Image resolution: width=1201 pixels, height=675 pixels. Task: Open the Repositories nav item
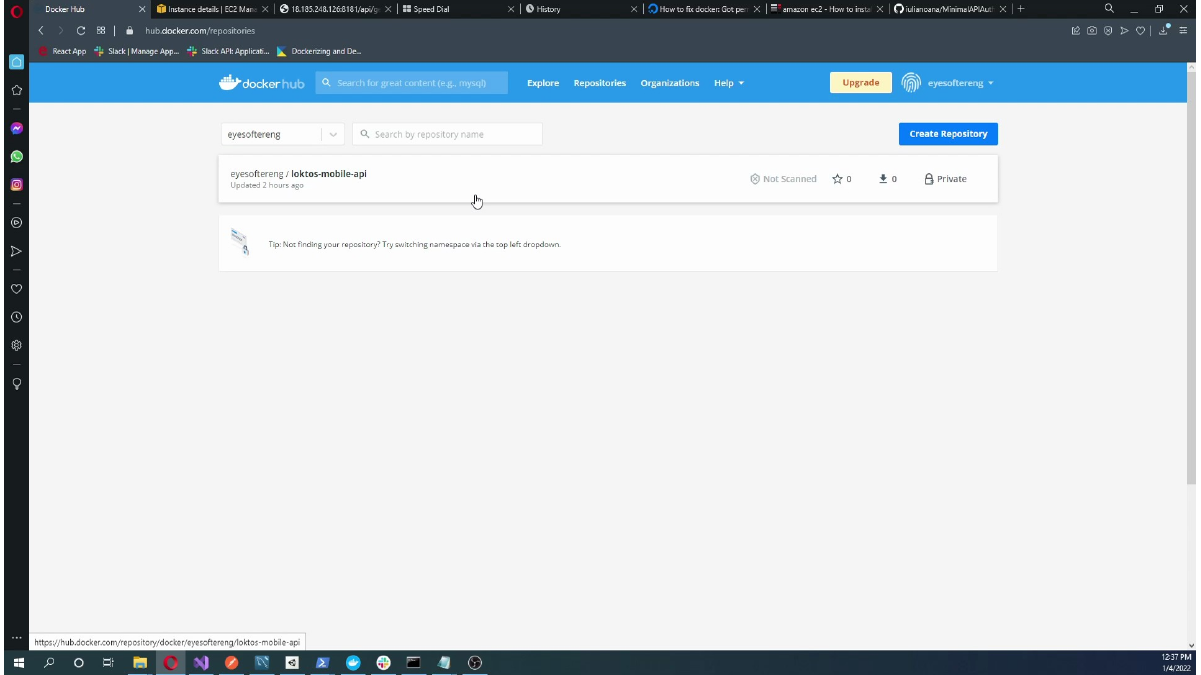pos(600,83)
